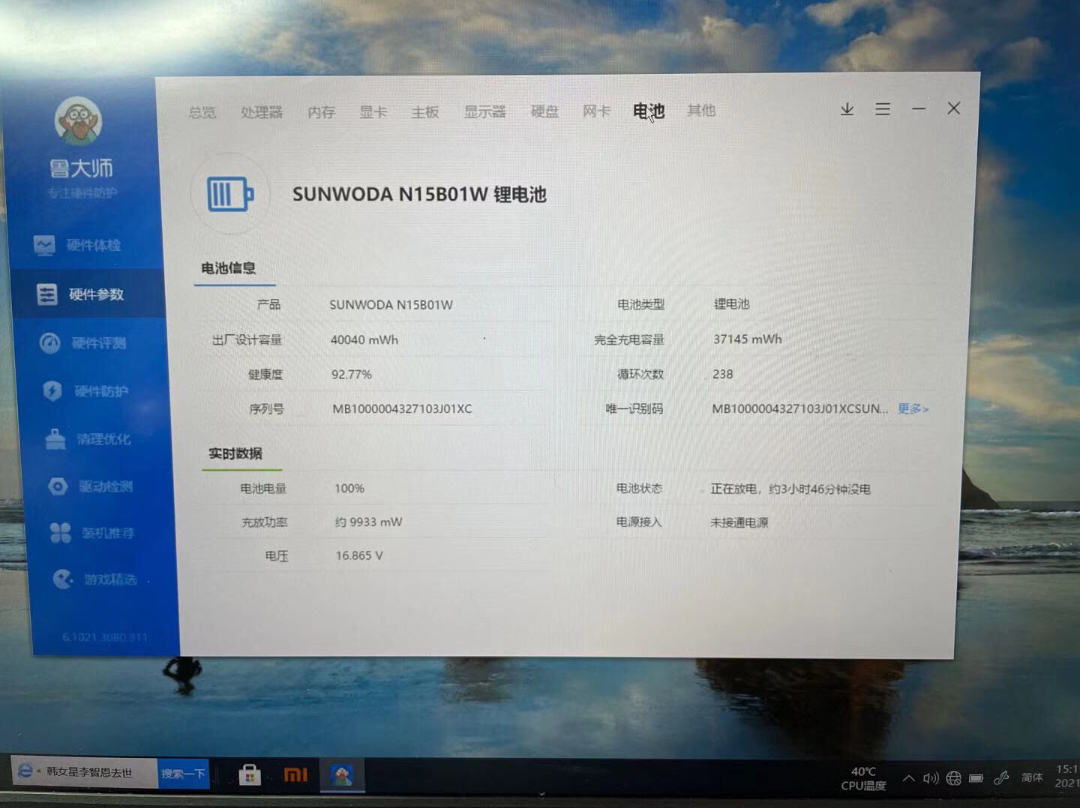Click the 简体 input method indicator
This screenshot has height=808, width=1080.
1032,778
